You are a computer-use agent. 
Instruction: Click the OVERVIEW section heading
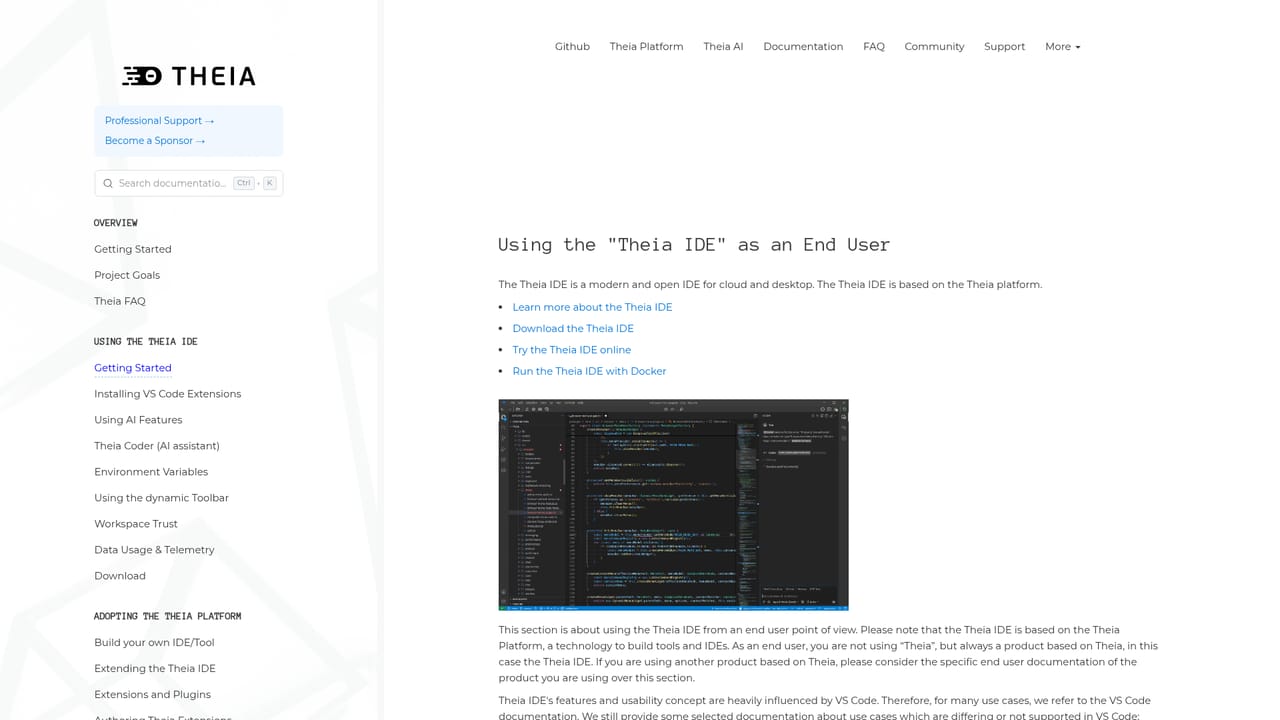point(116,223)
